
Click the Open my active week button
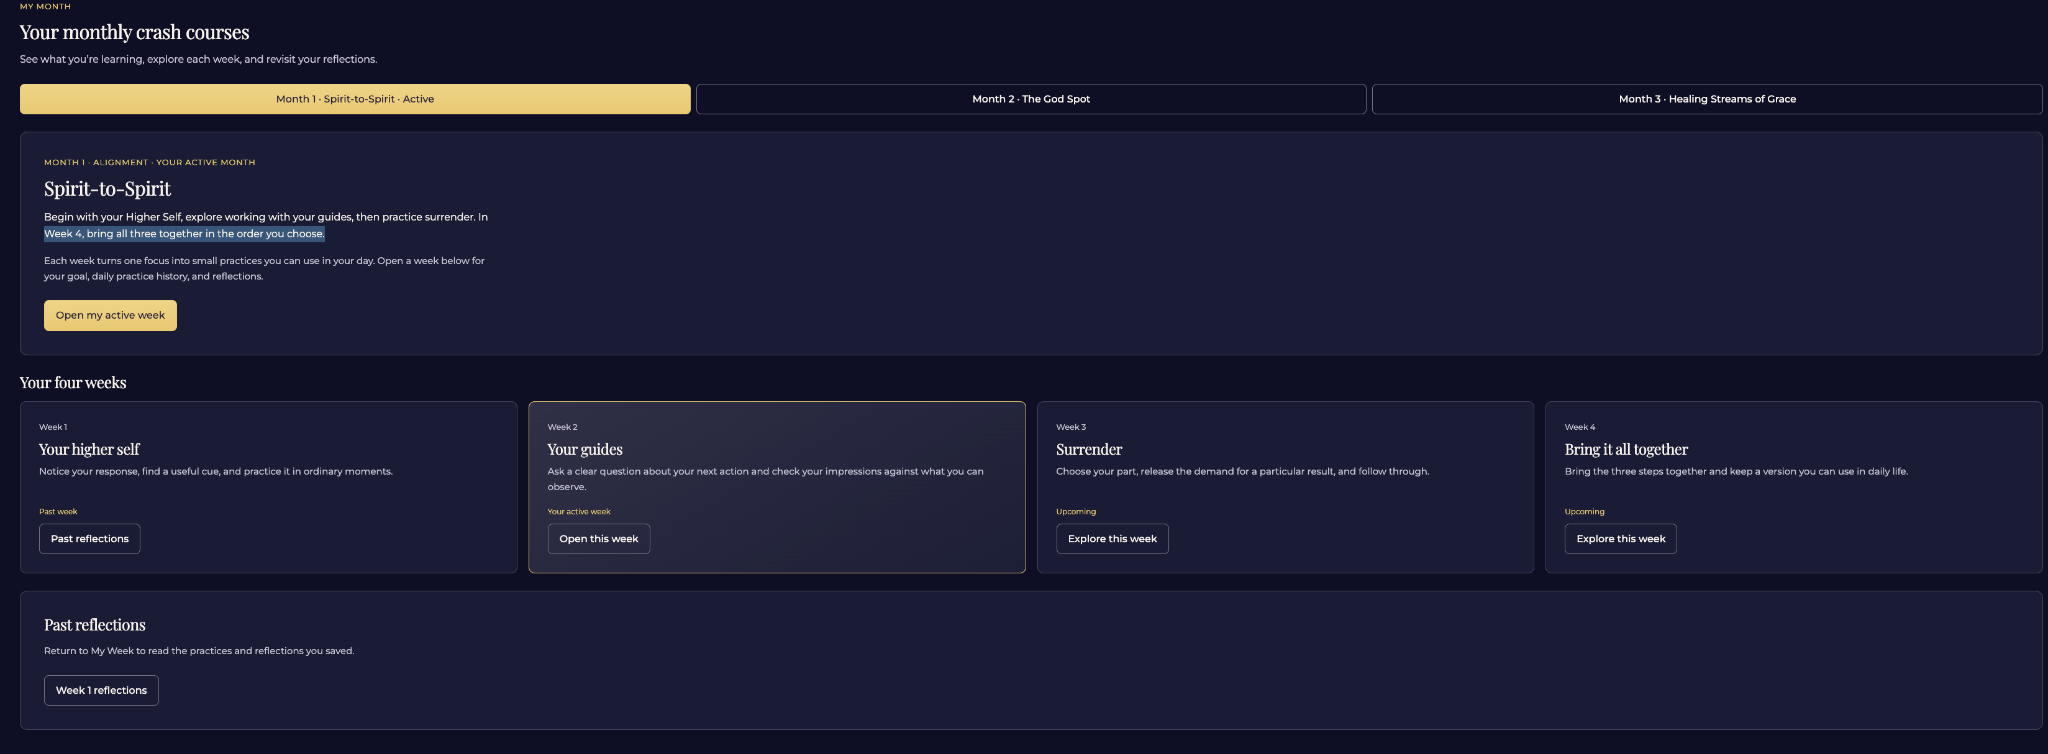pos(110,315)
